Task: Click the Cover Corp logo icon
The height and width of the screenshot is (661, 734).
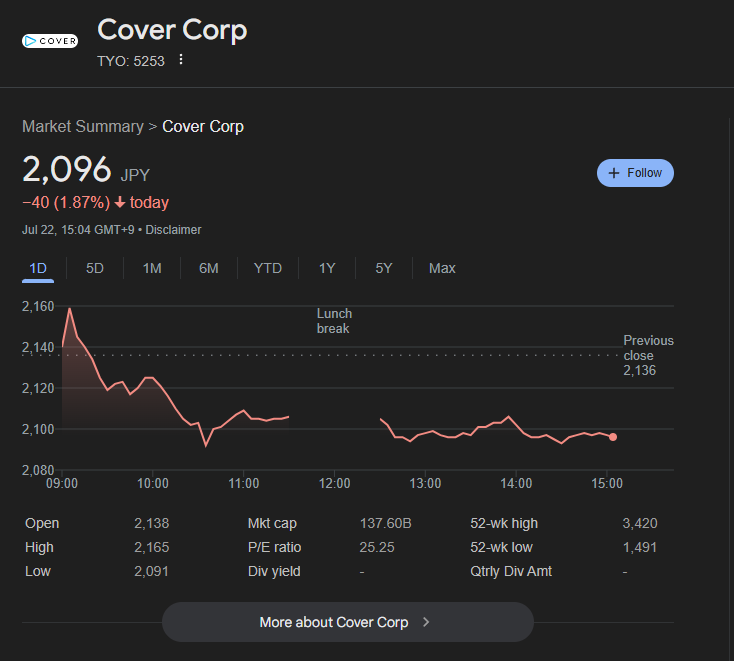Action: coord(50,41)
